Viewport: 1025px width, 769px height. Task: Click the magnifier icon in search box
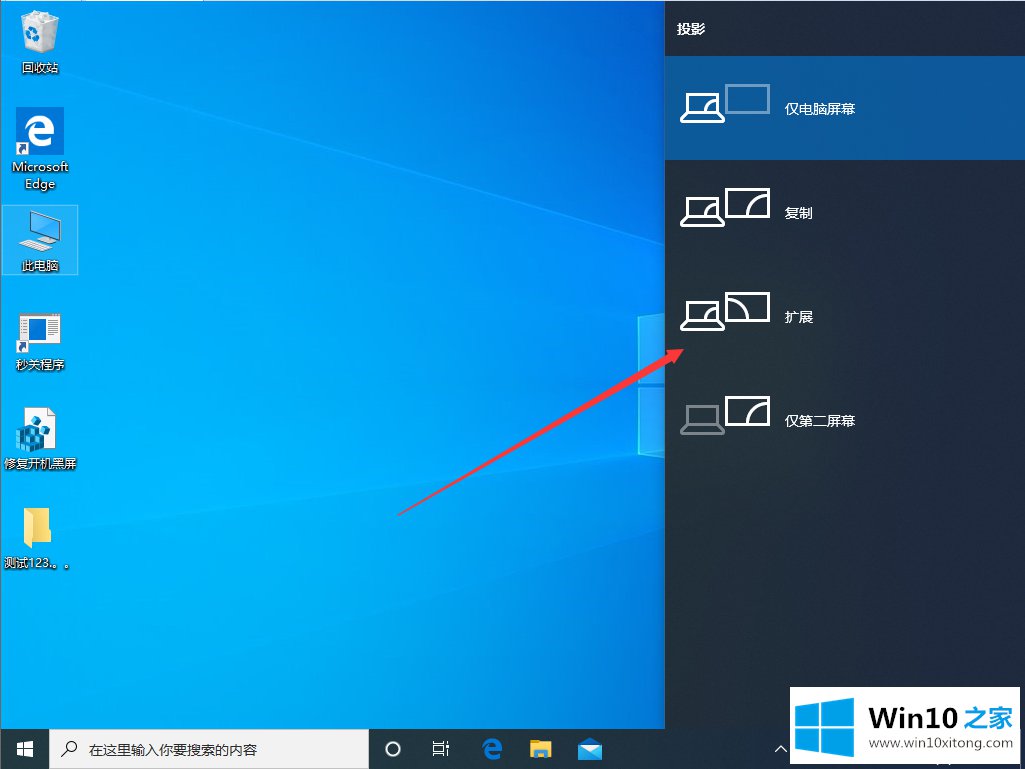pos(69,749)
